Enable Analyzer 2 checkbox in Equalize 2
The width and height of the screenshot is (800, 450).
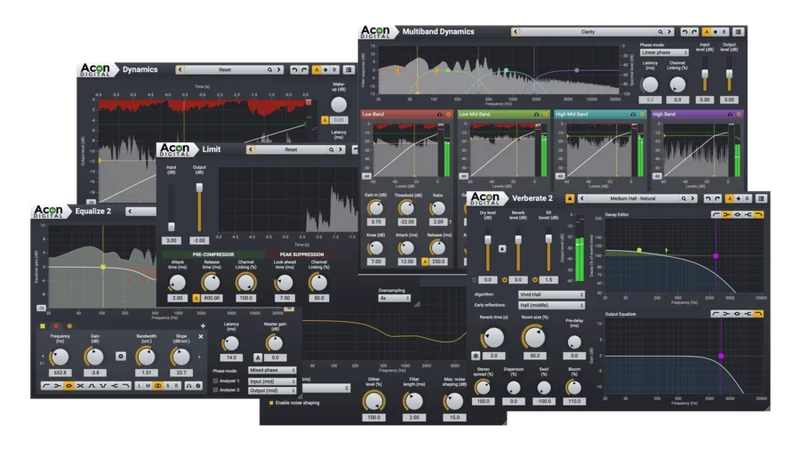pyautogui.click(x=215, y=390)
